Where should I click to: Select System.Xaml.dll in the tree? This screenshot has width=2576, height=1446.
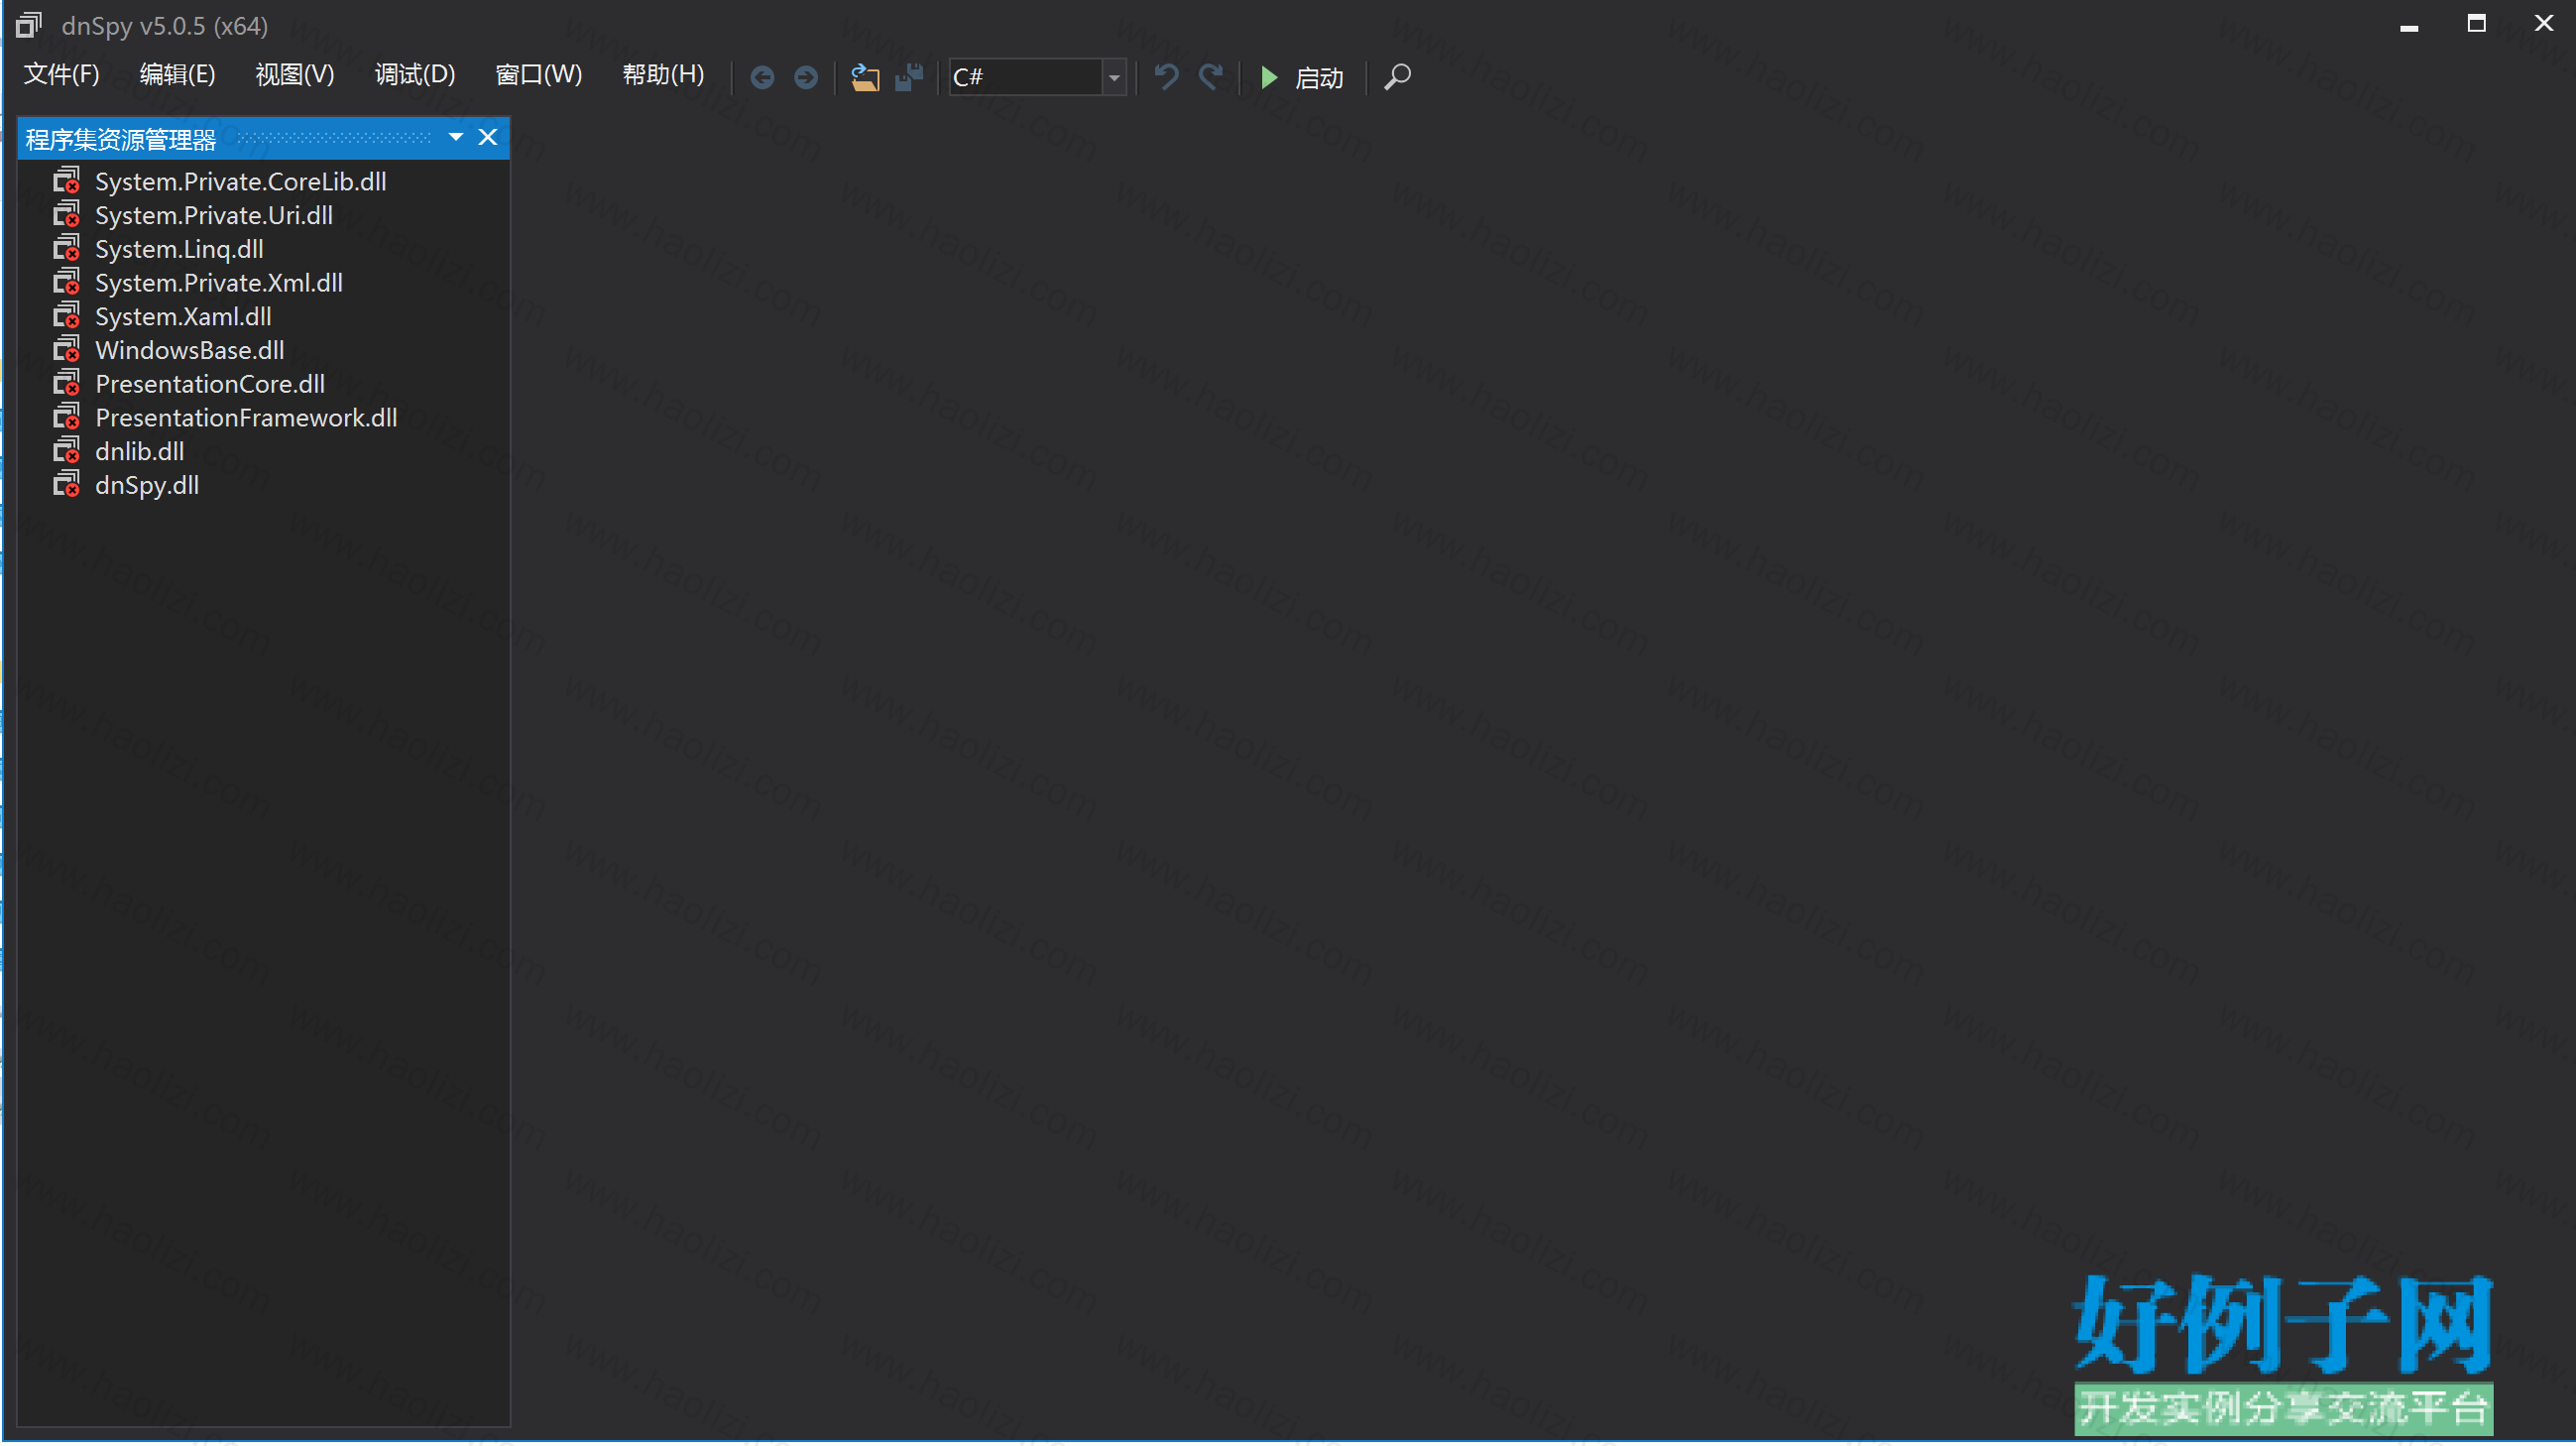183,317
